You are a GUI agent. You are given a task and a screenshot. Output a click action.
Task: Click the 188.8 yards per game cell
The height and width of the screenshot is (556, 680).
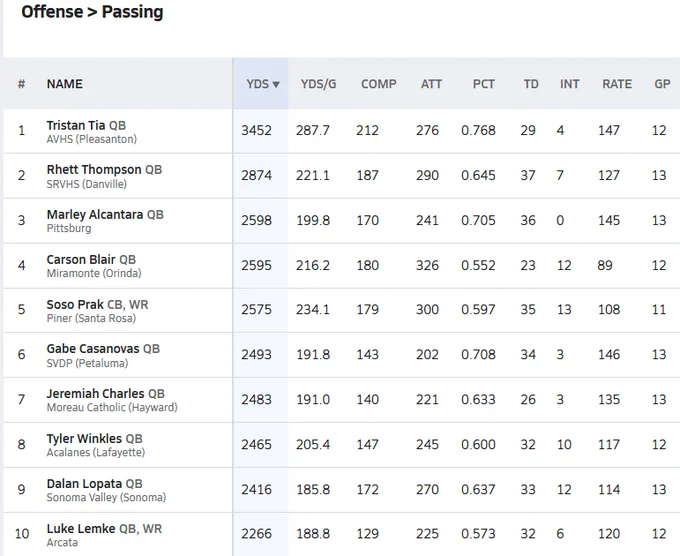313,534
